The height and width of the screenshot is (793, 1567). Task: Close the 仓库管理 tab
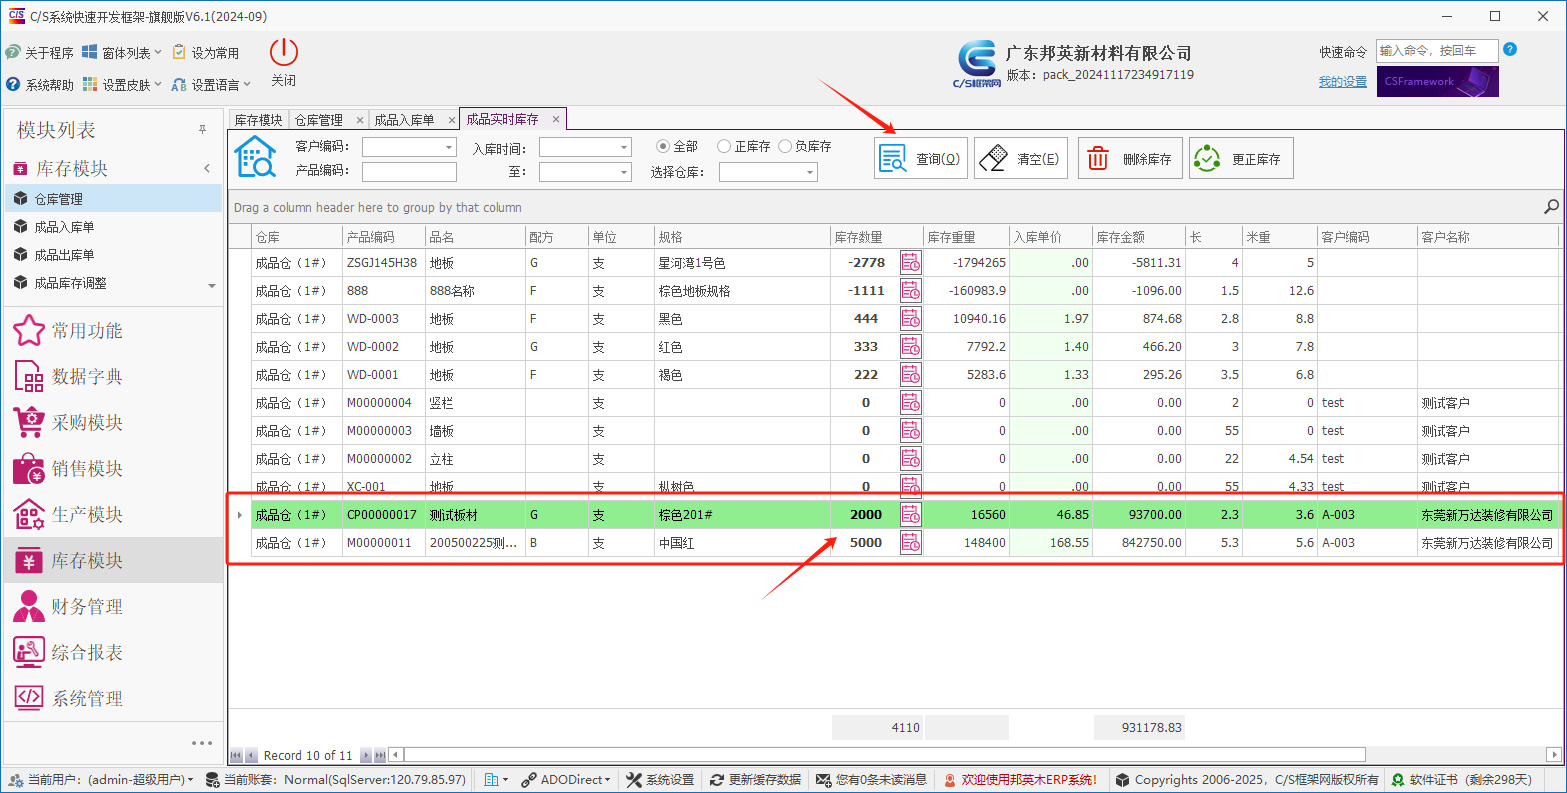click(x=360, y=120)
